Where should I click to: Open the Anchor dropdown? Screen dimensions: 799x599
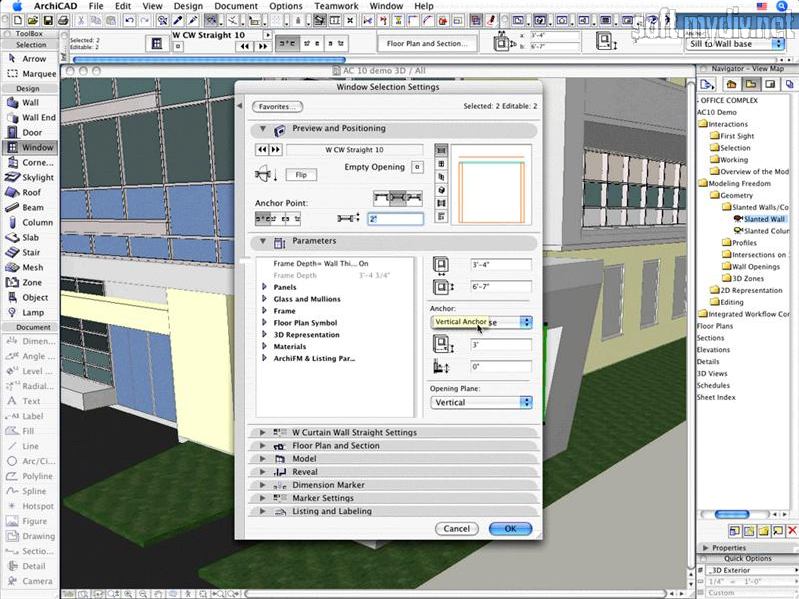click(482, 322)
